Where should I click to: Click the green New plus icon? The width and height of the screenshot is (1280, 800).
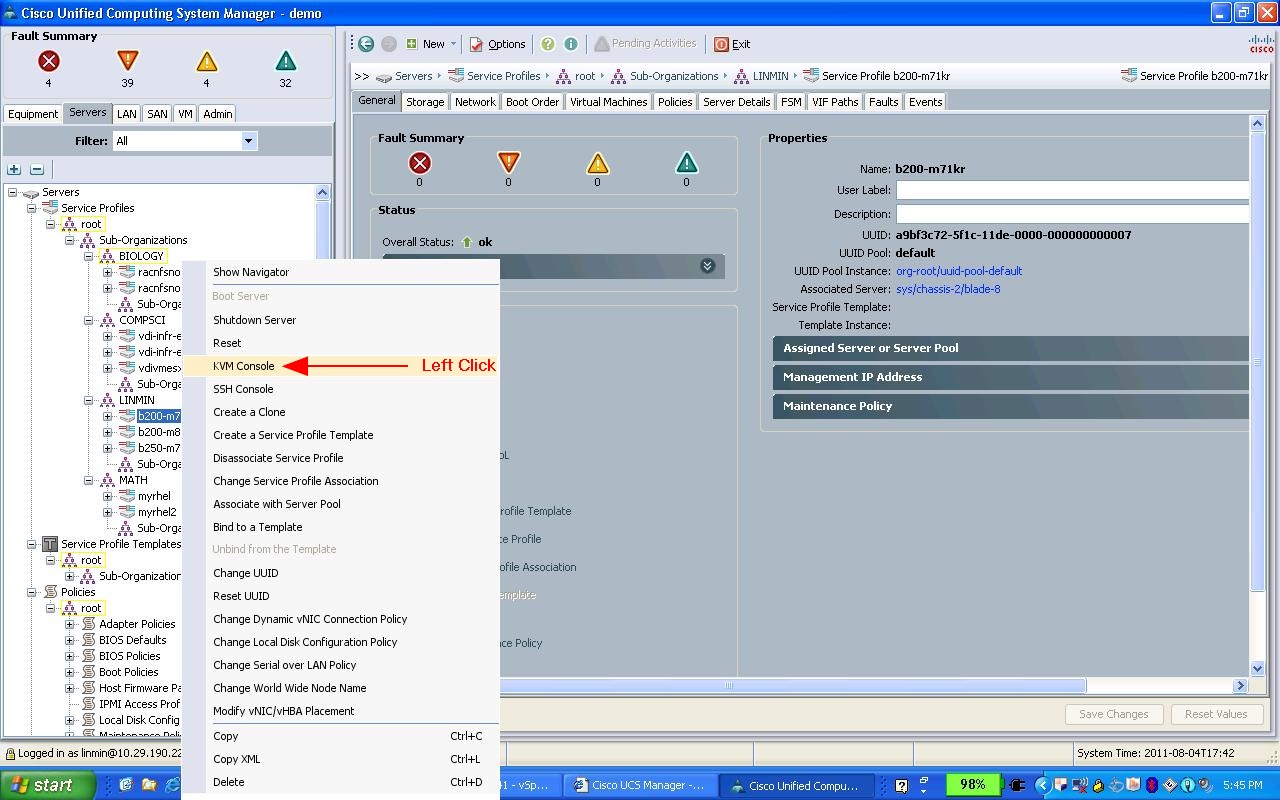411,44
